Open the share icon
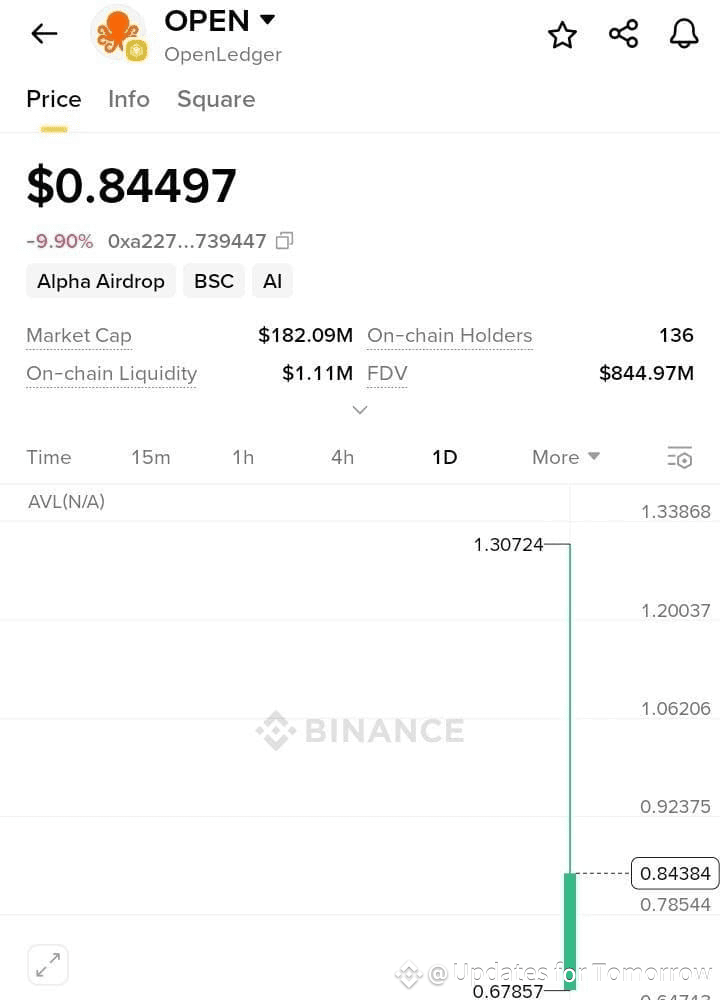 623,34
